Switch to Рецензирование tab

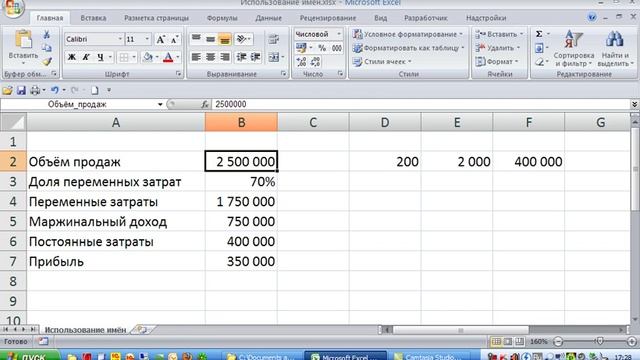click(328, 18)
